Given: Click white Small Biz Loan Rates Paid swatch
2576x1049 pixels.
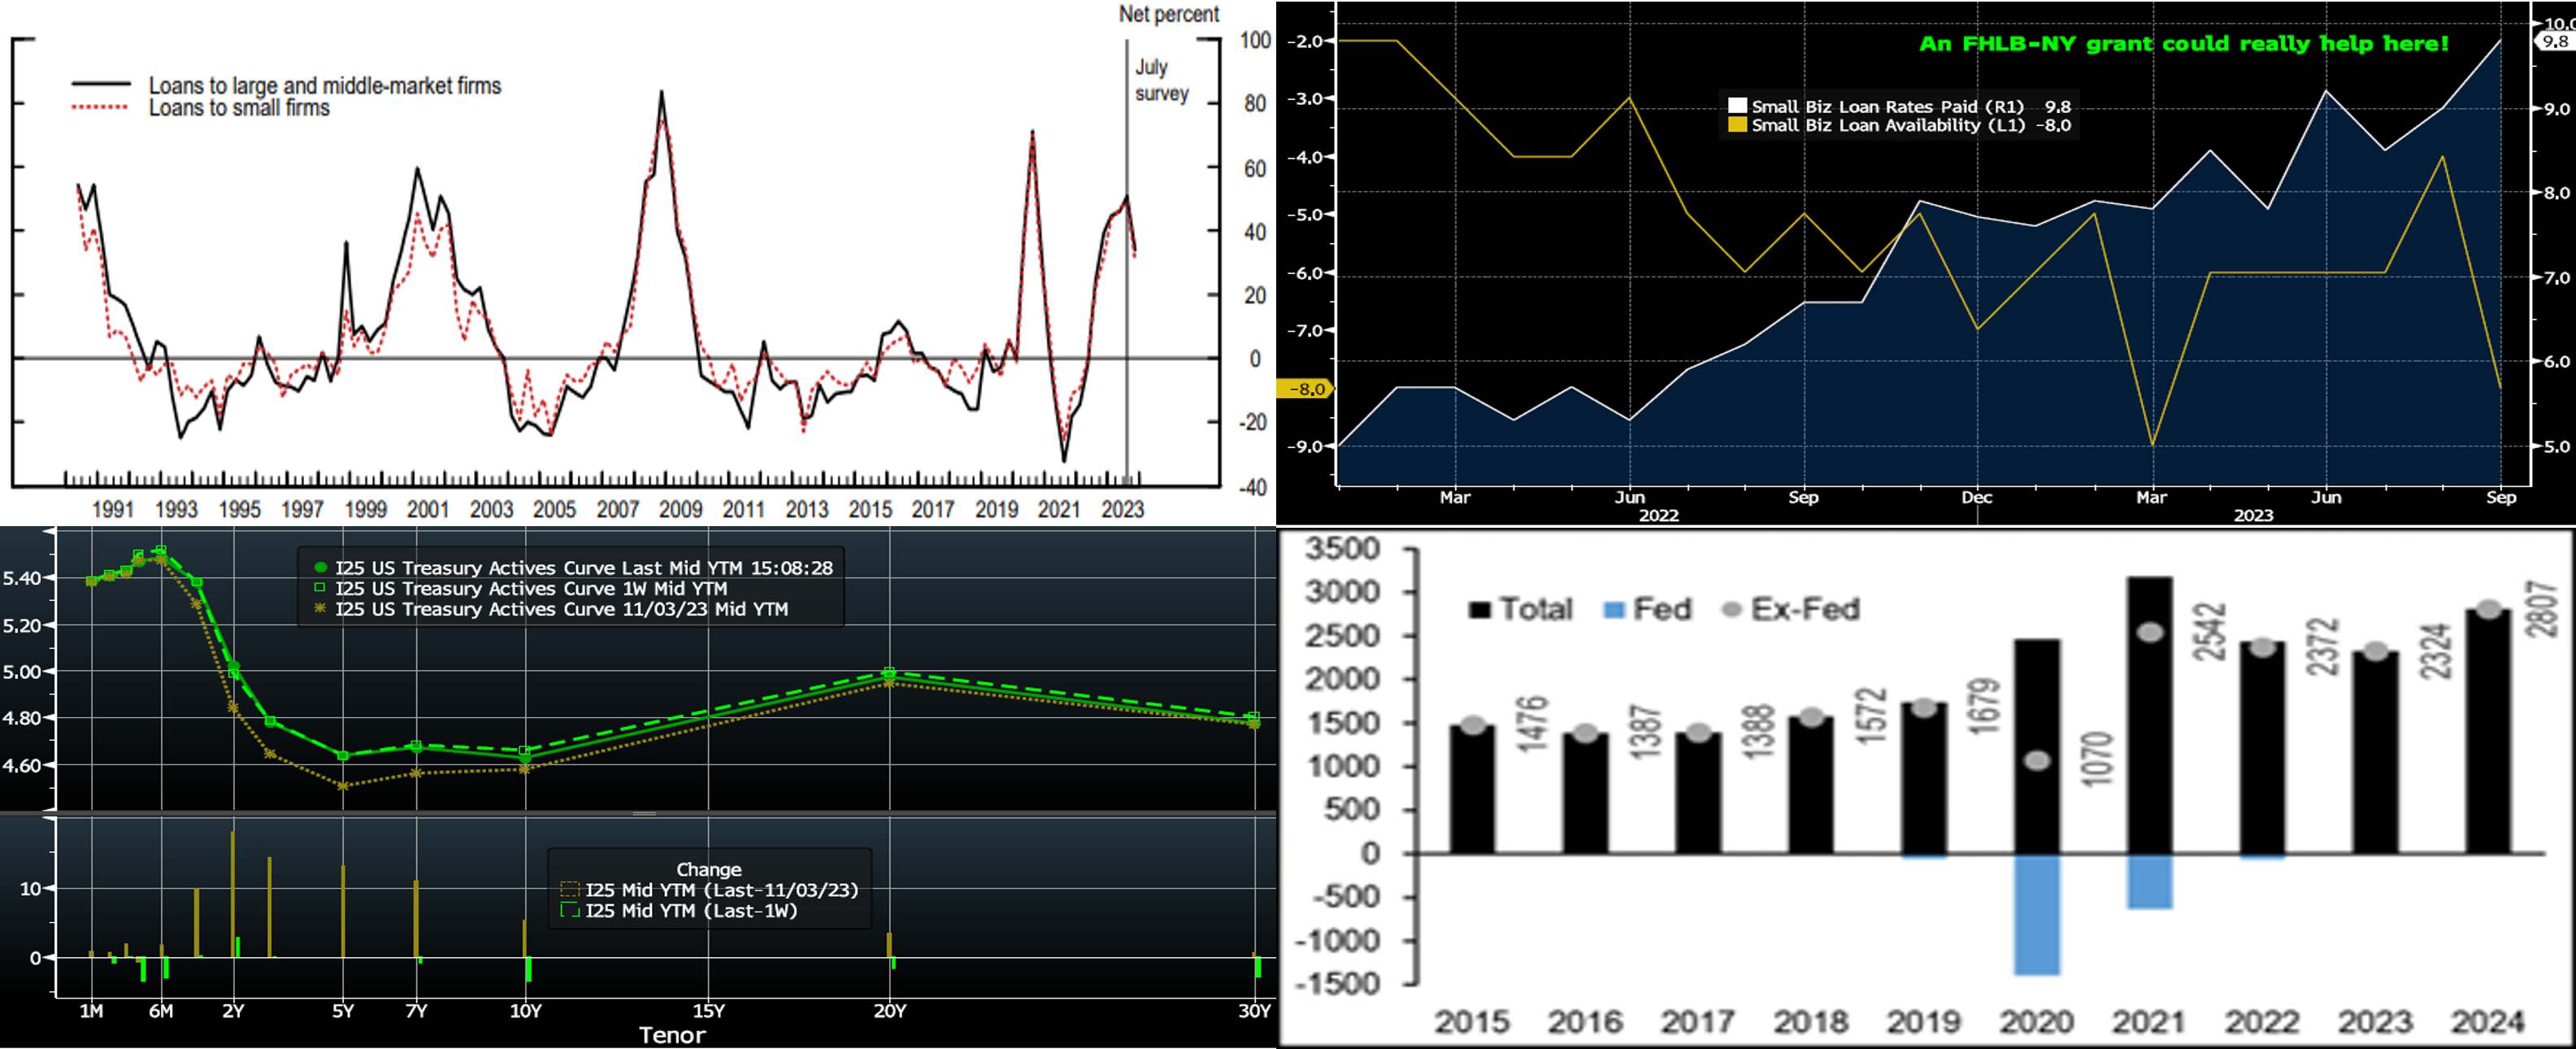Looking at the screenshot, I should [x=1738, y=106].
